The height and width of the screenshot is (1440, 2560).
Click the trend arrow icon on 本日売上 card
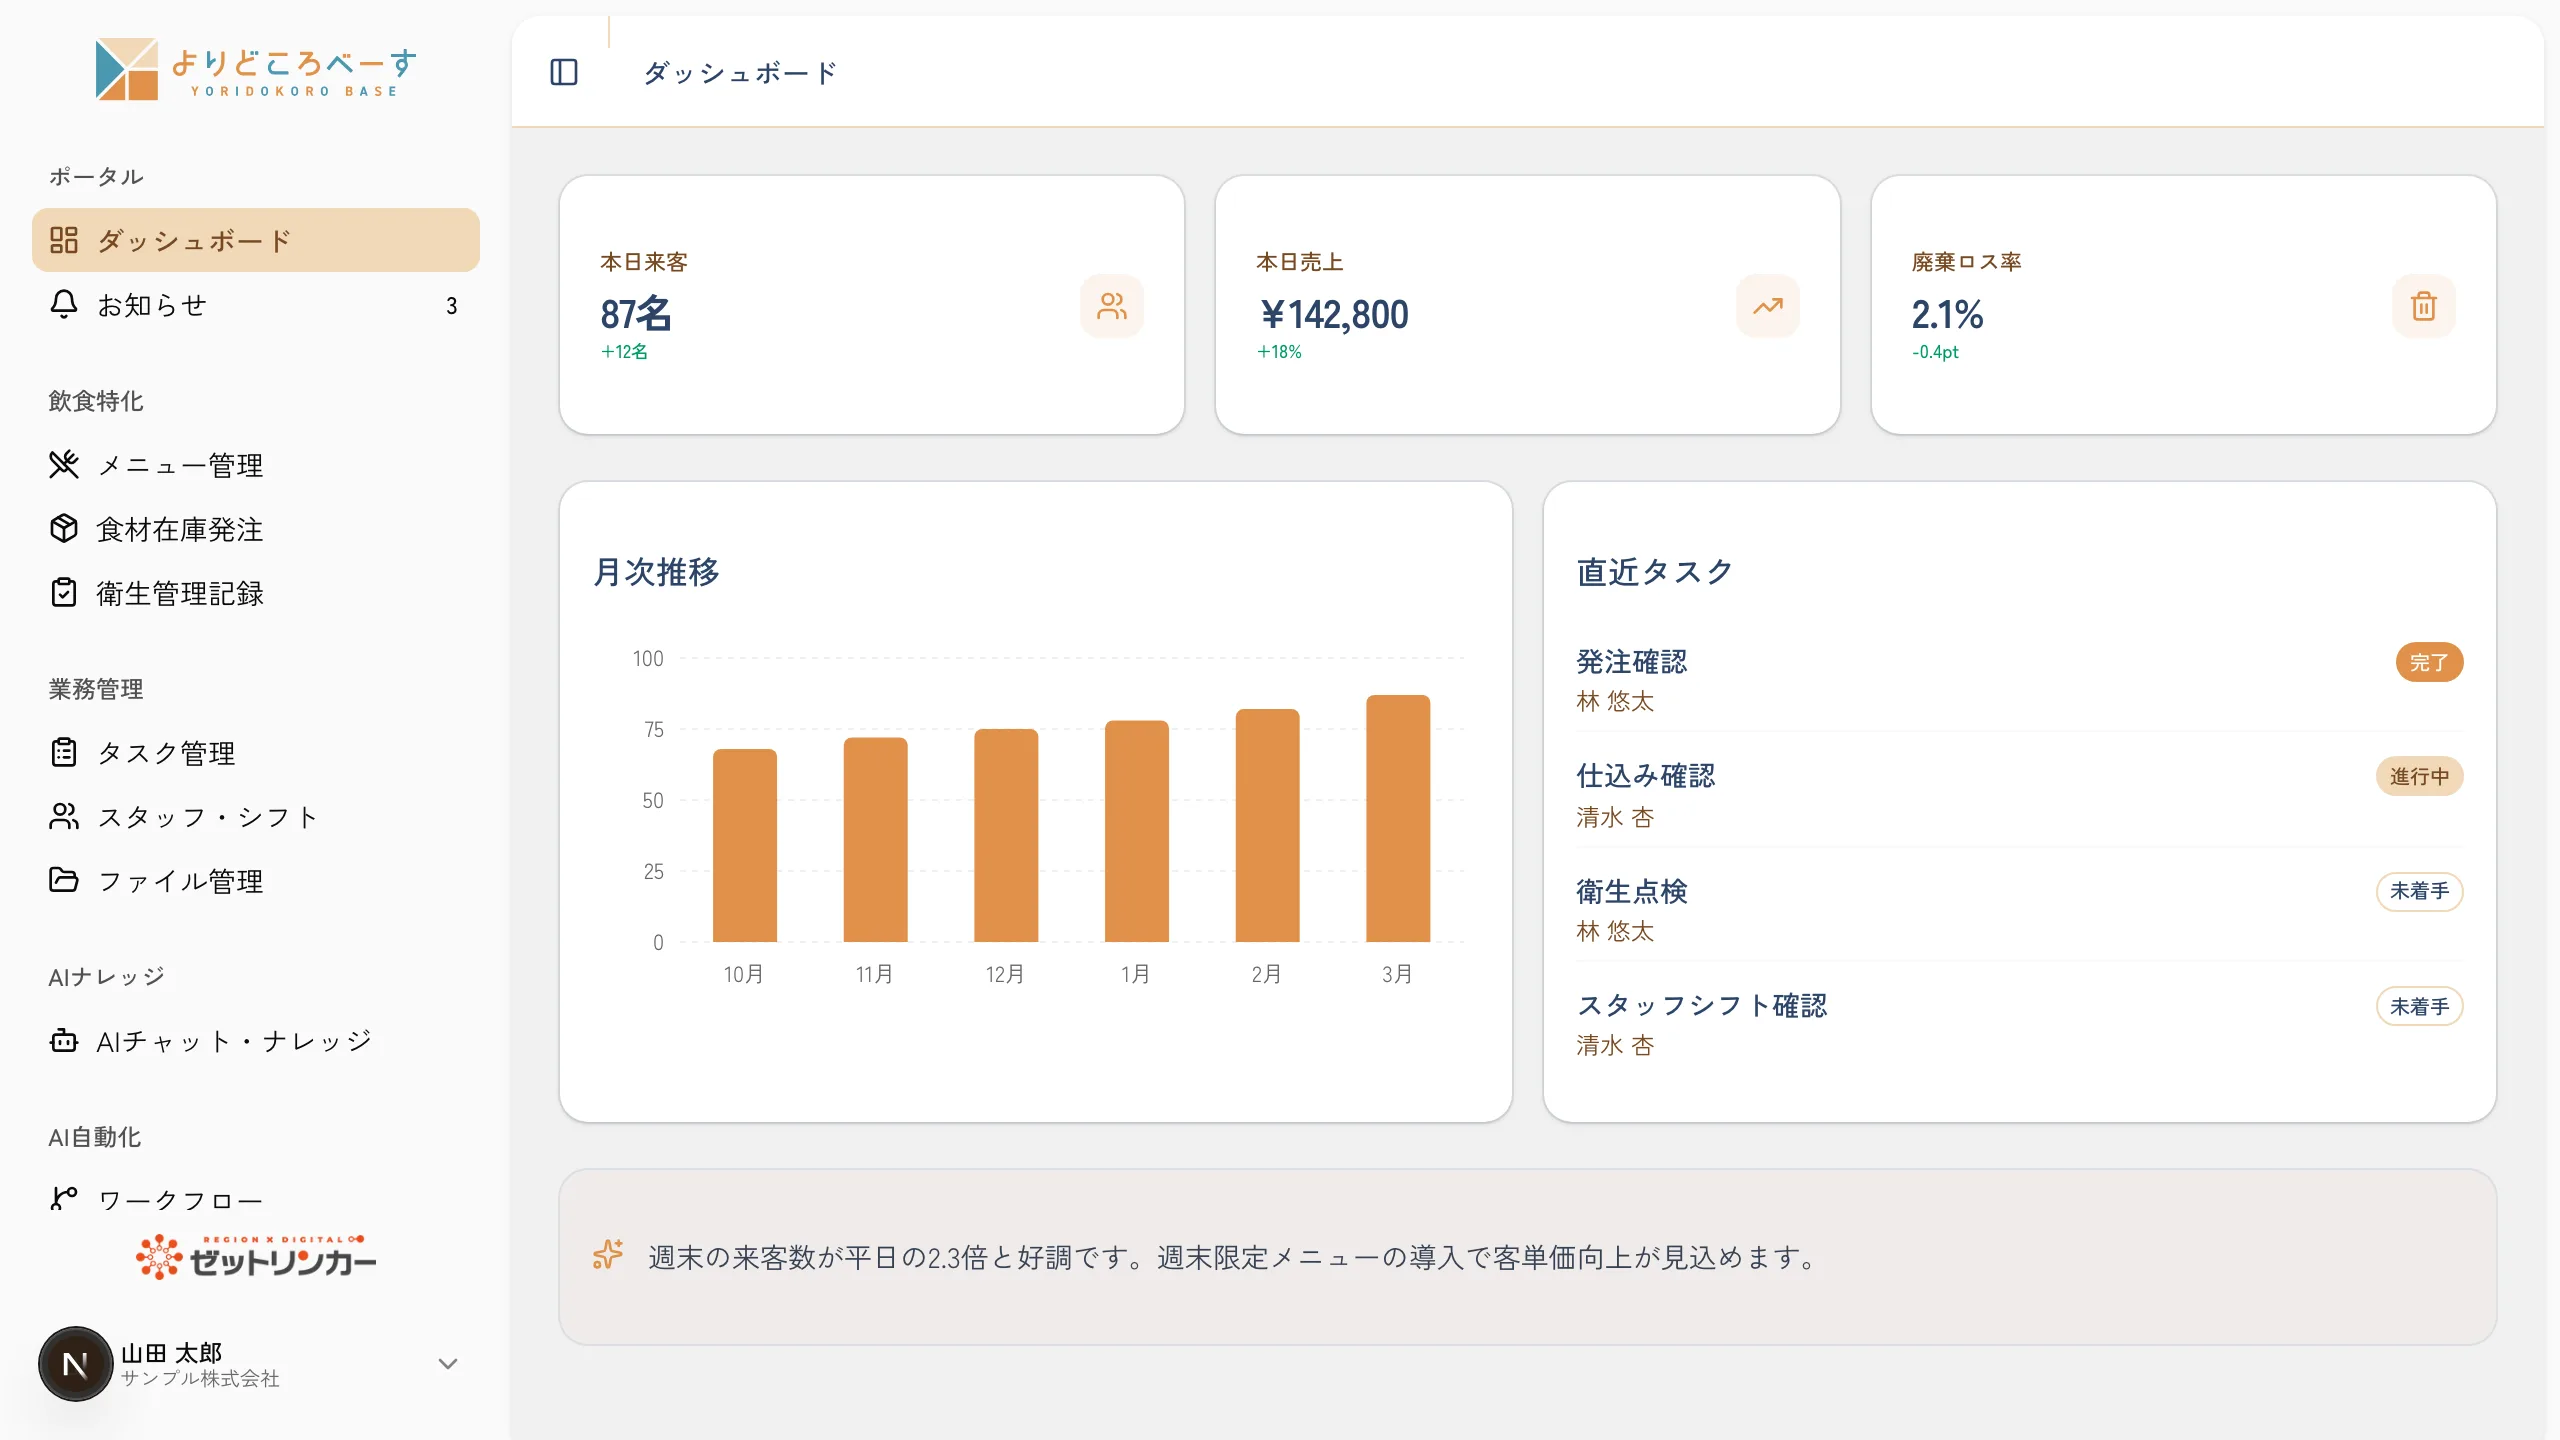tap(1768, 306)
